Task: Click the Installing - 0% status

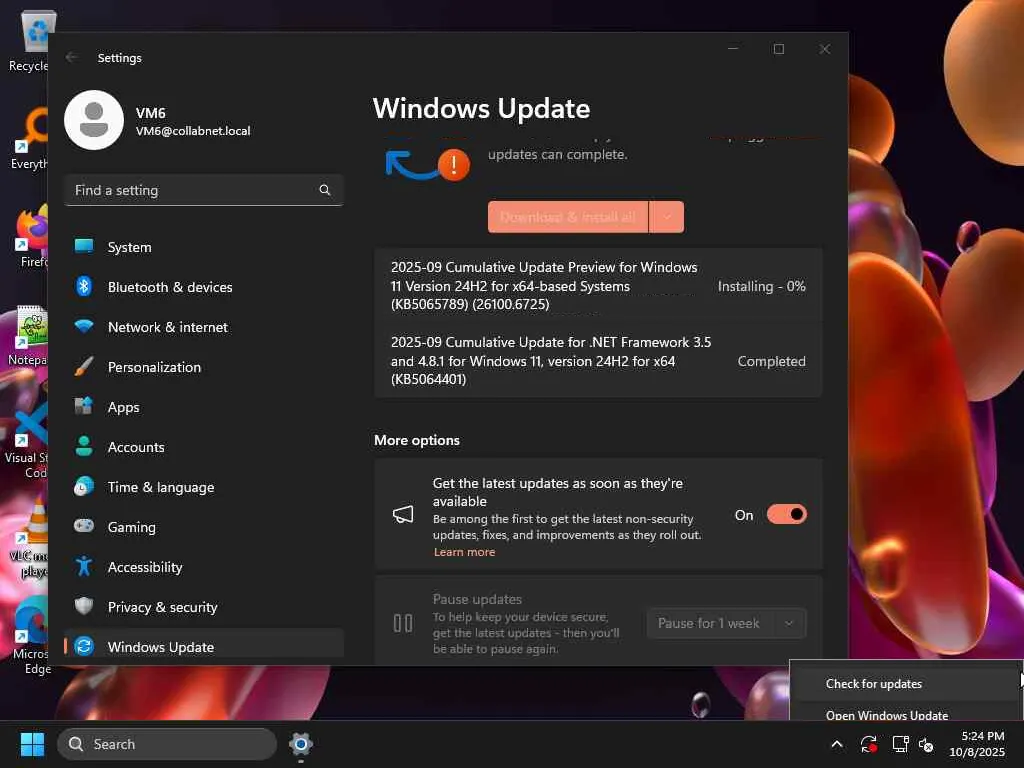Action: (x=761, y=286)
